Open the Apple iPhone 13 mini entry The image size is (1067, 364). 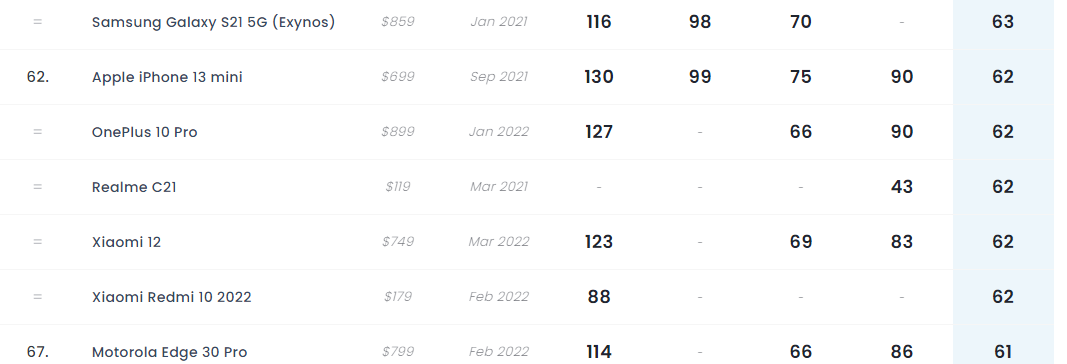(167, 77)
